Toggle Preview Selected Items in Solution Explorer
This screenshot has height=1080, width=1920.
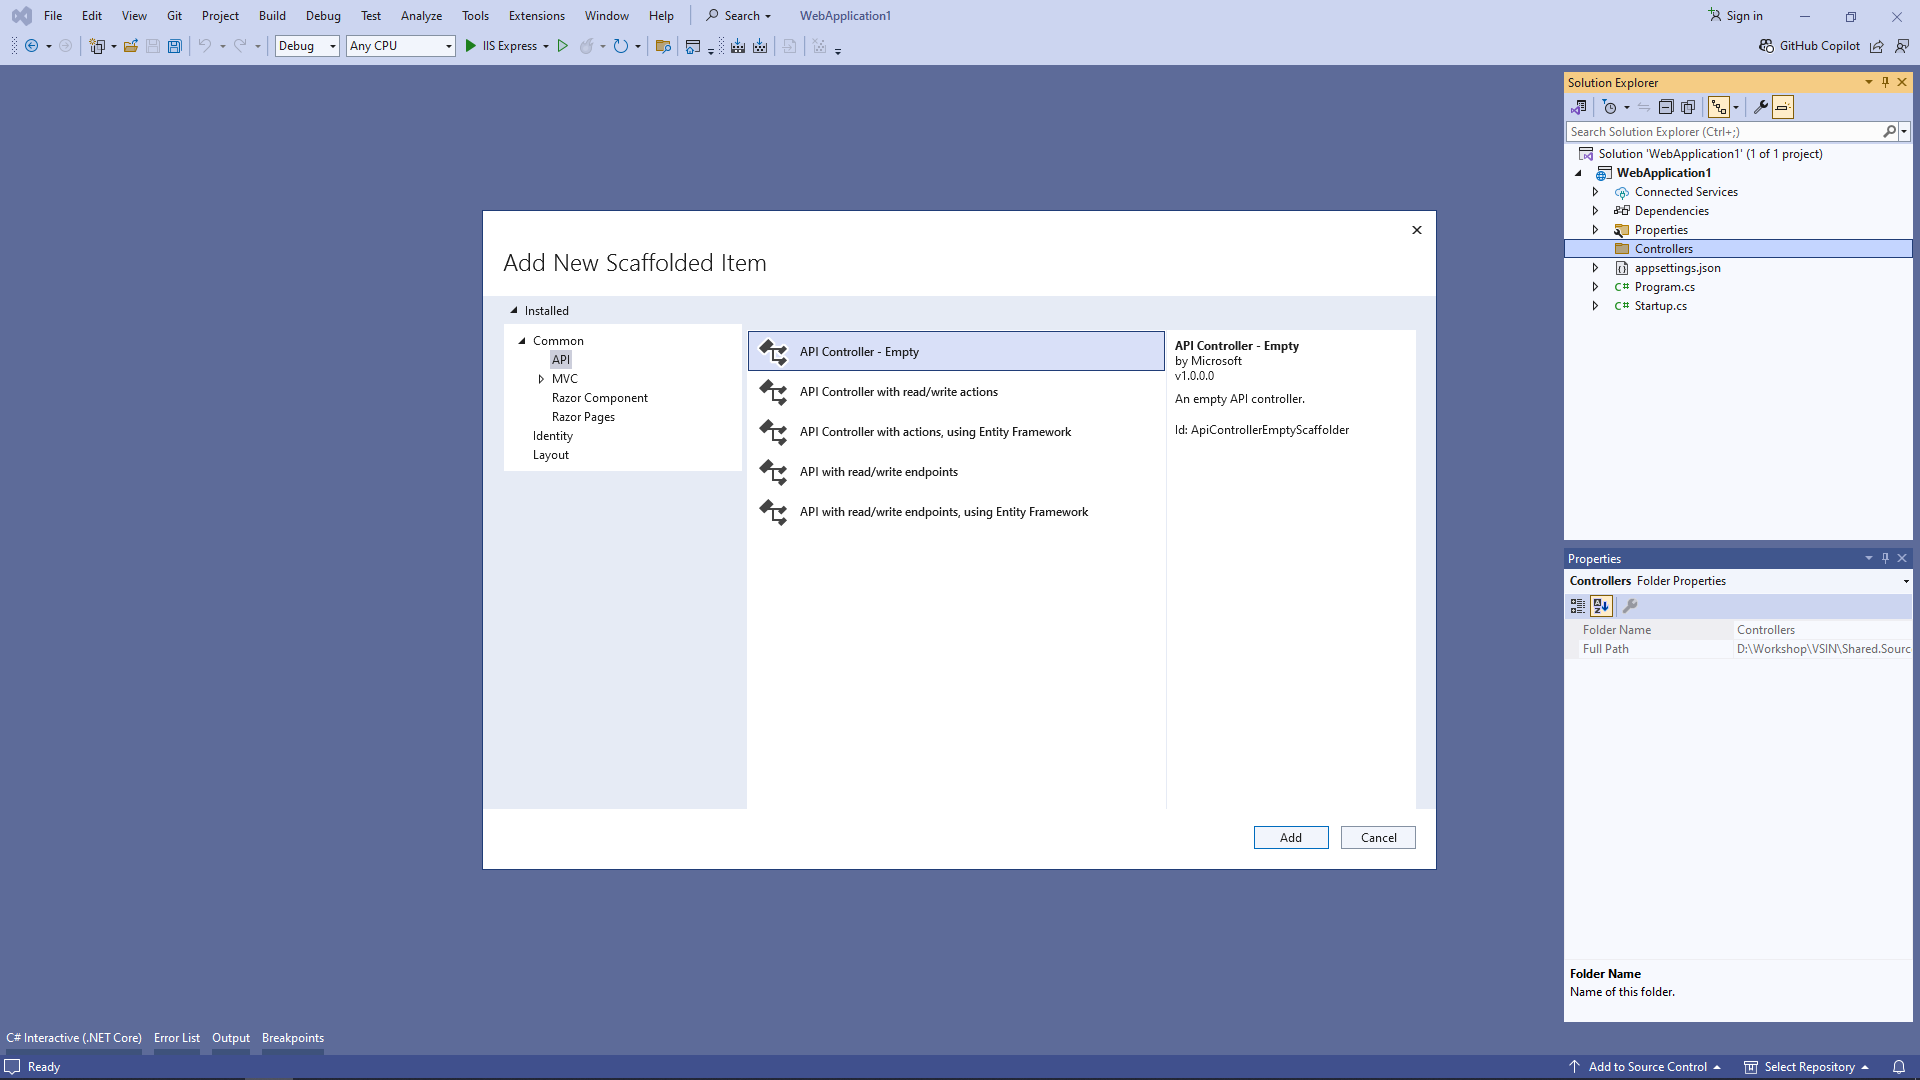coord(1783,107)
